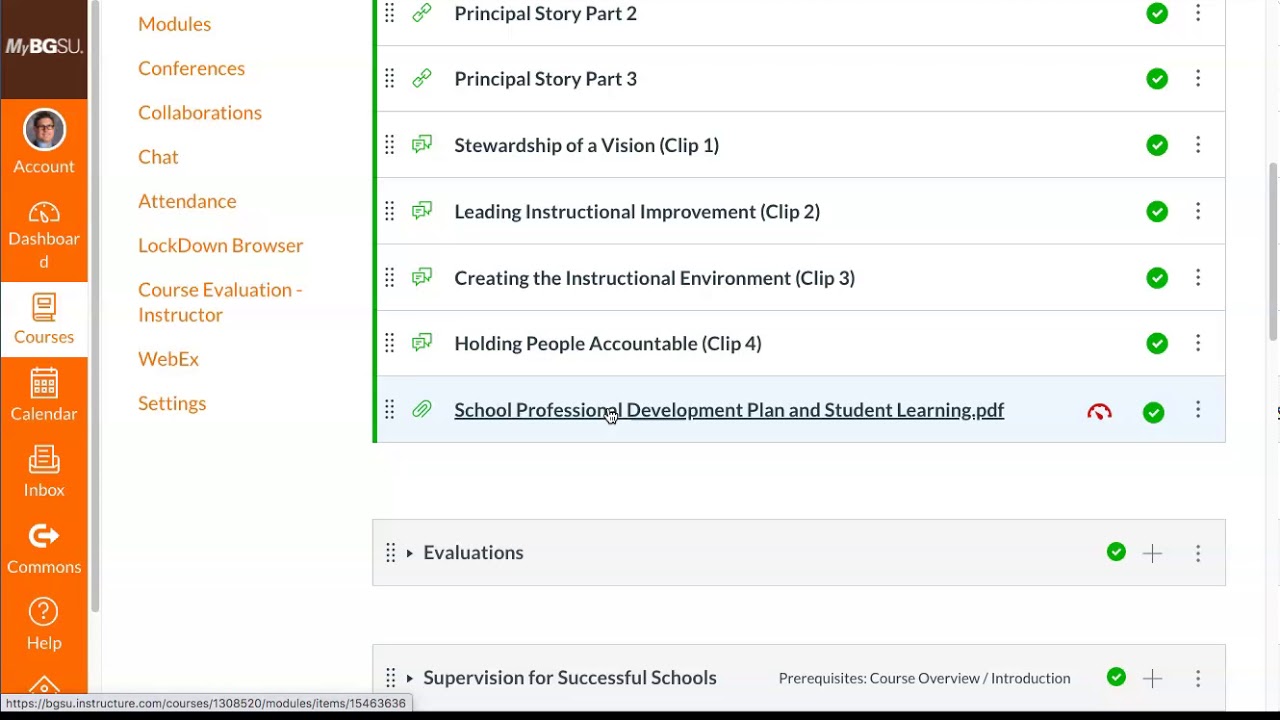Toggle published checkmark on Evaluations module

[x=1116, y=552]
